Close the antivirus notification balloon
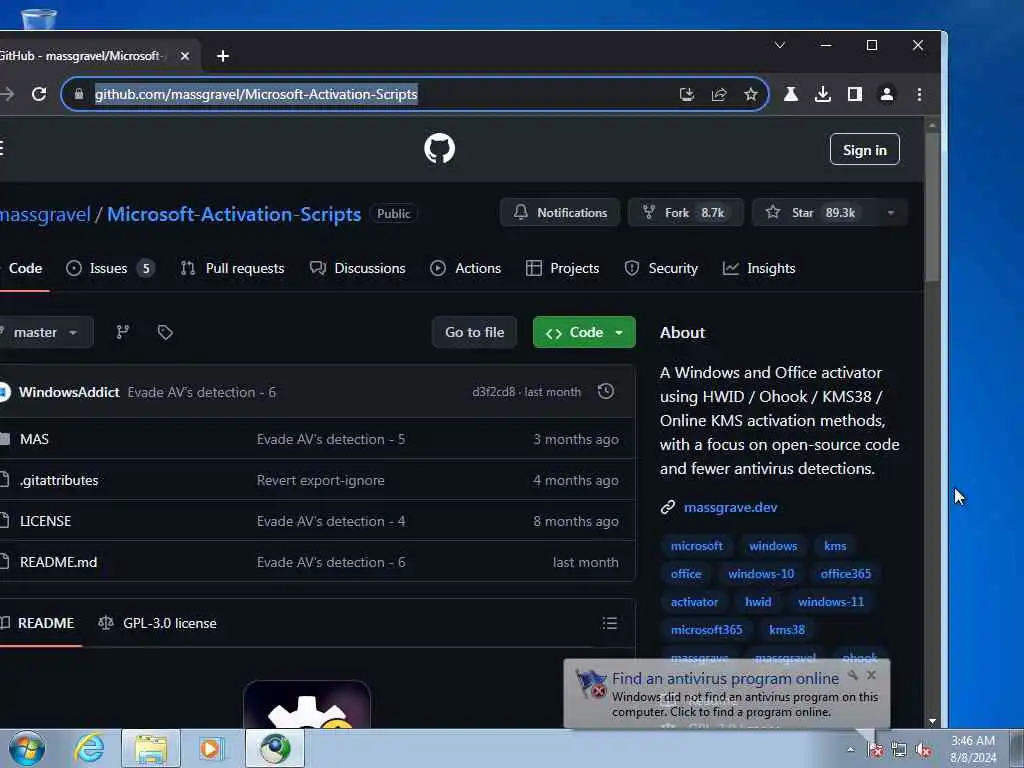The width and height of the screenshot is (1024, 768). 871,675
